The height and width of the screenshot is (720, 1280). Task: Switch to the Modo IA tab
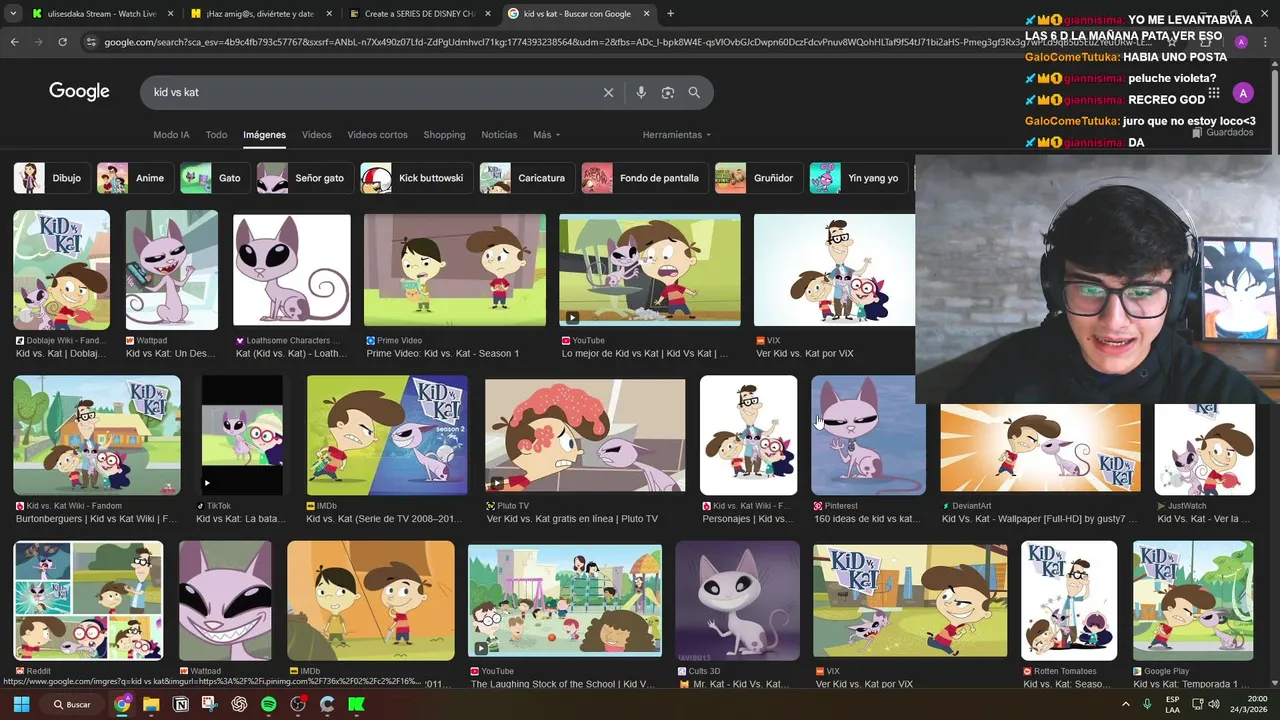pos(171,135)
